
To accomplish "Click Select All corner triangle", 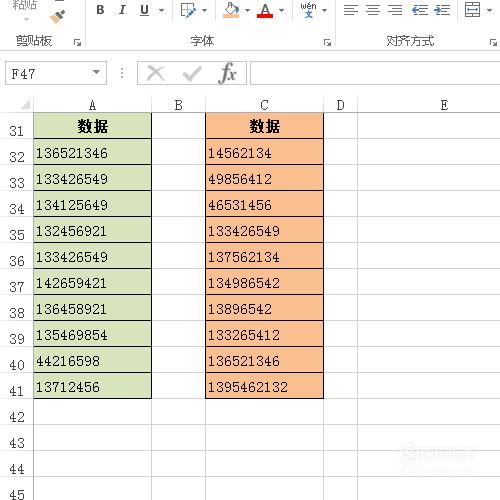I will point(25,105).
